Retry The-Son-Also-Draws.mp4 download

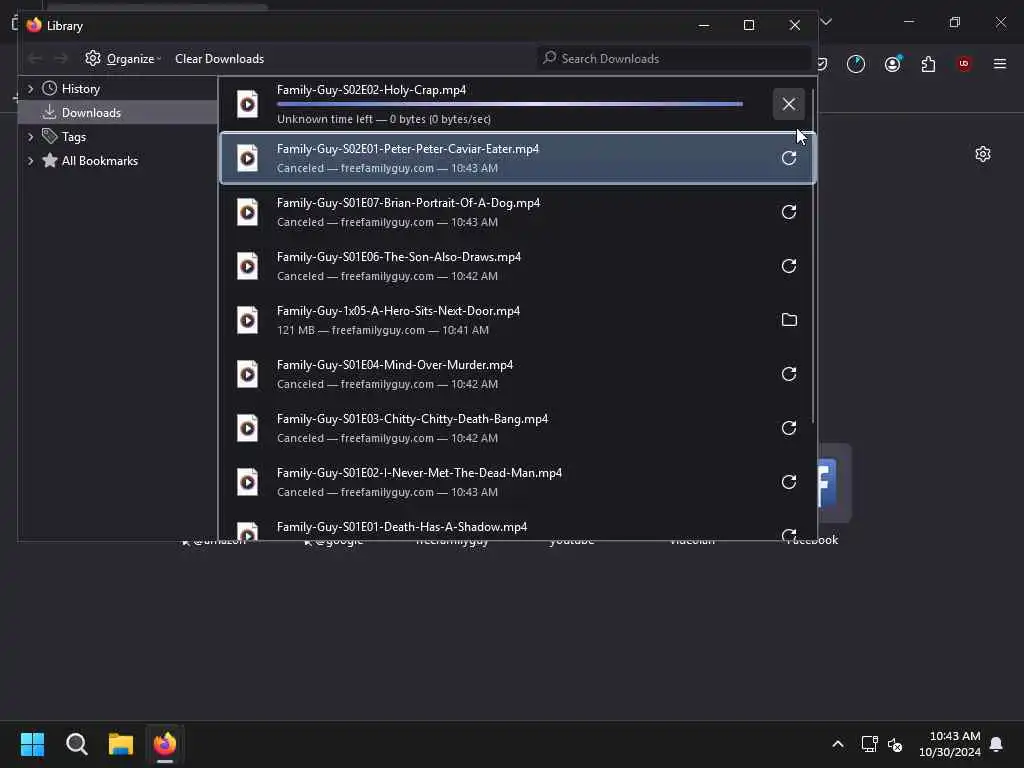(x=788, y=266)
